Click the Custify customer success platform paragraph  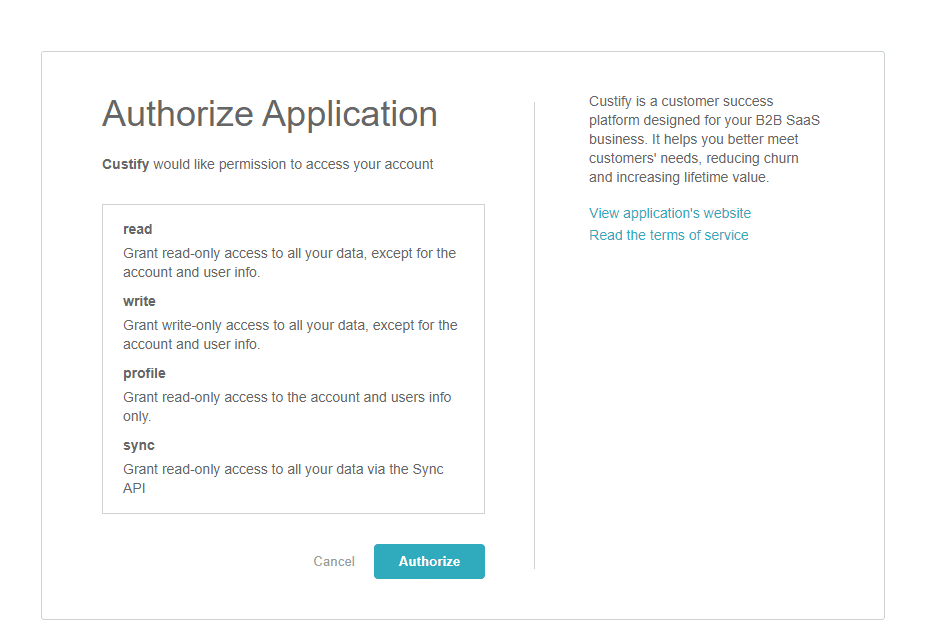704,139
